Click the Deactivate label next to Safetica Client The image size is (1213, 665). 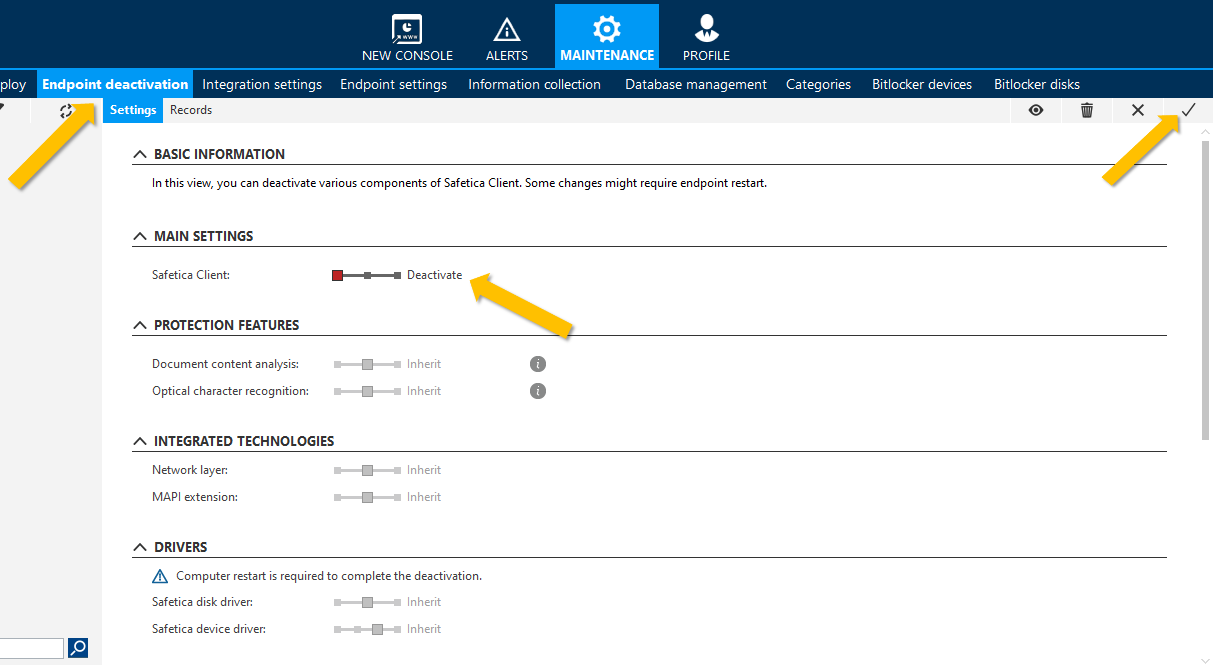pos(435,275)
